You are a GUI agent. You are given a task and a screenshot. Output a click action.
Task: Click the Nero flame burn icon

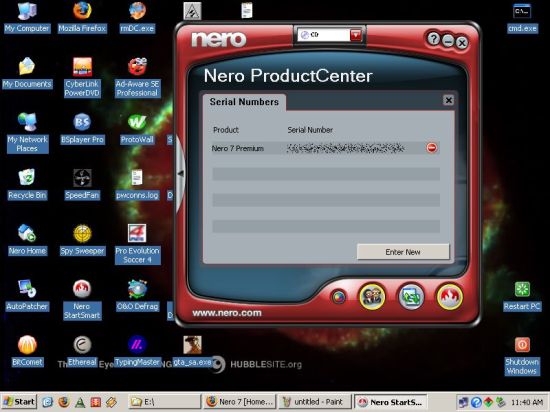449,297
